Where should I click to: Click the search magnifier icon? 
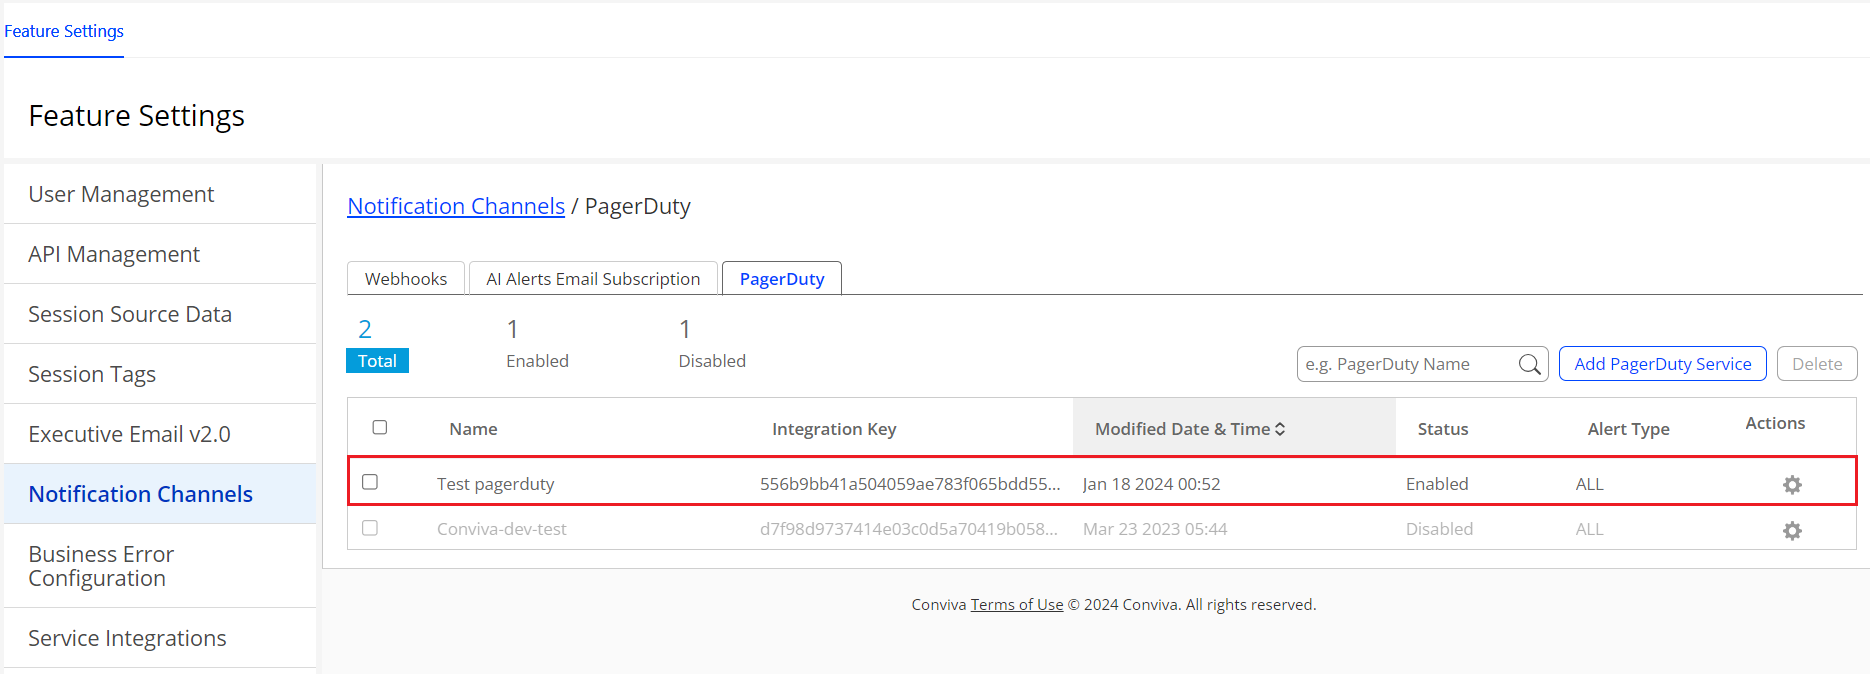[1529, 364]
